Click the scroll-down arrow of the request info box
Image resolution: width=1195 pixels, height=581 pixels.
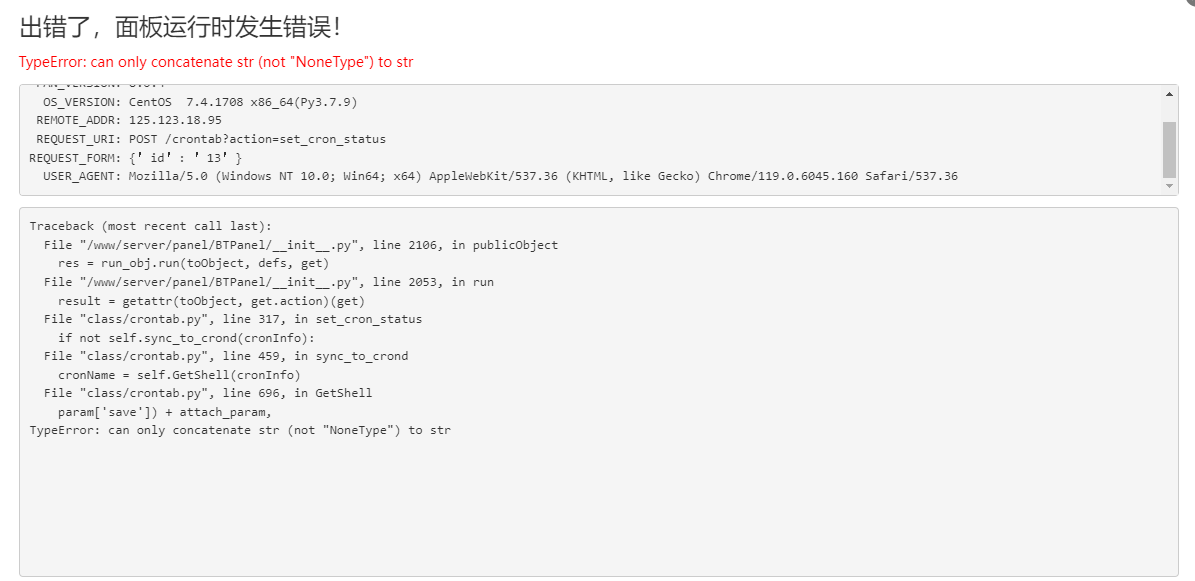(1169, 186)
